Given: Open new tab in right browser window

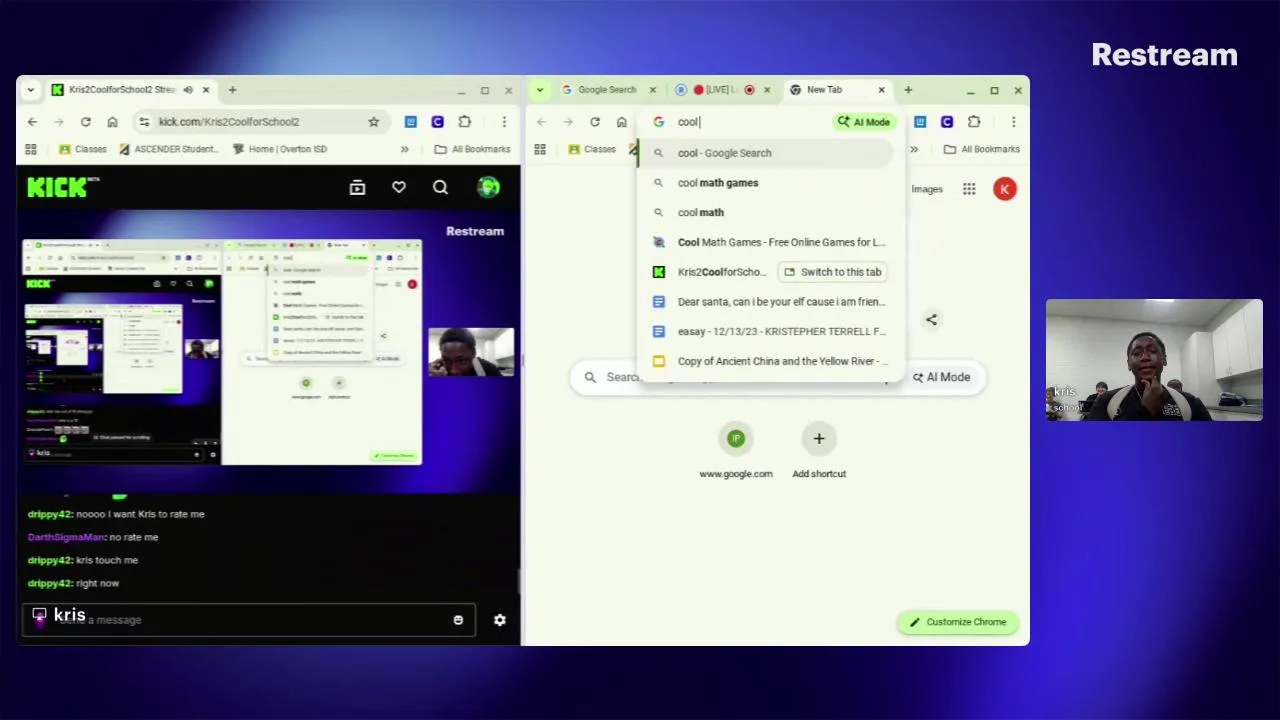Looking at the screenshot, I should coord(908,90).
